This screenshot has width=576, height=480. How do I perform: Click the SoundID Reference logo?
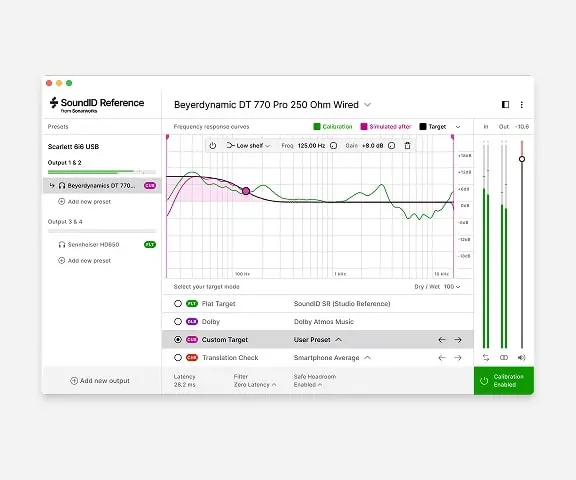97,104
